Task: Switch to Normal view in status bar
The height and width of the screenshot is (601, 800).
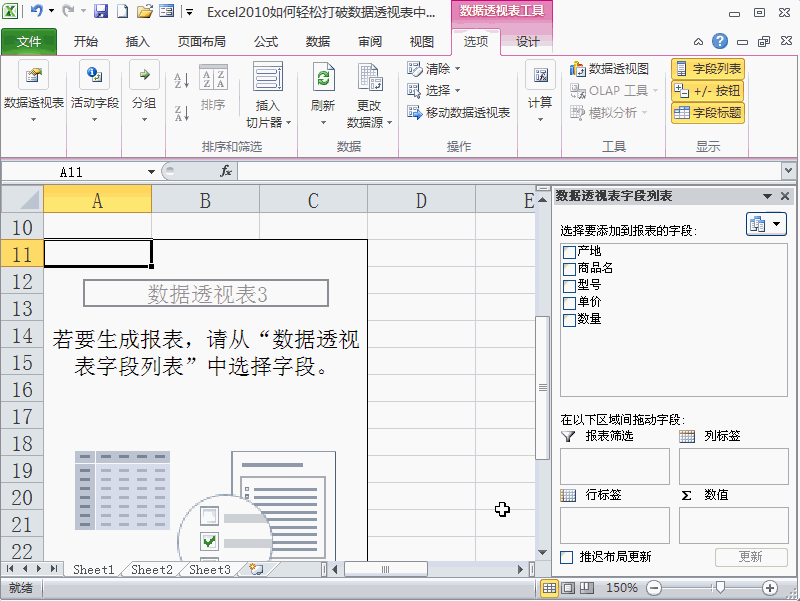Action: tap(549, 588)
